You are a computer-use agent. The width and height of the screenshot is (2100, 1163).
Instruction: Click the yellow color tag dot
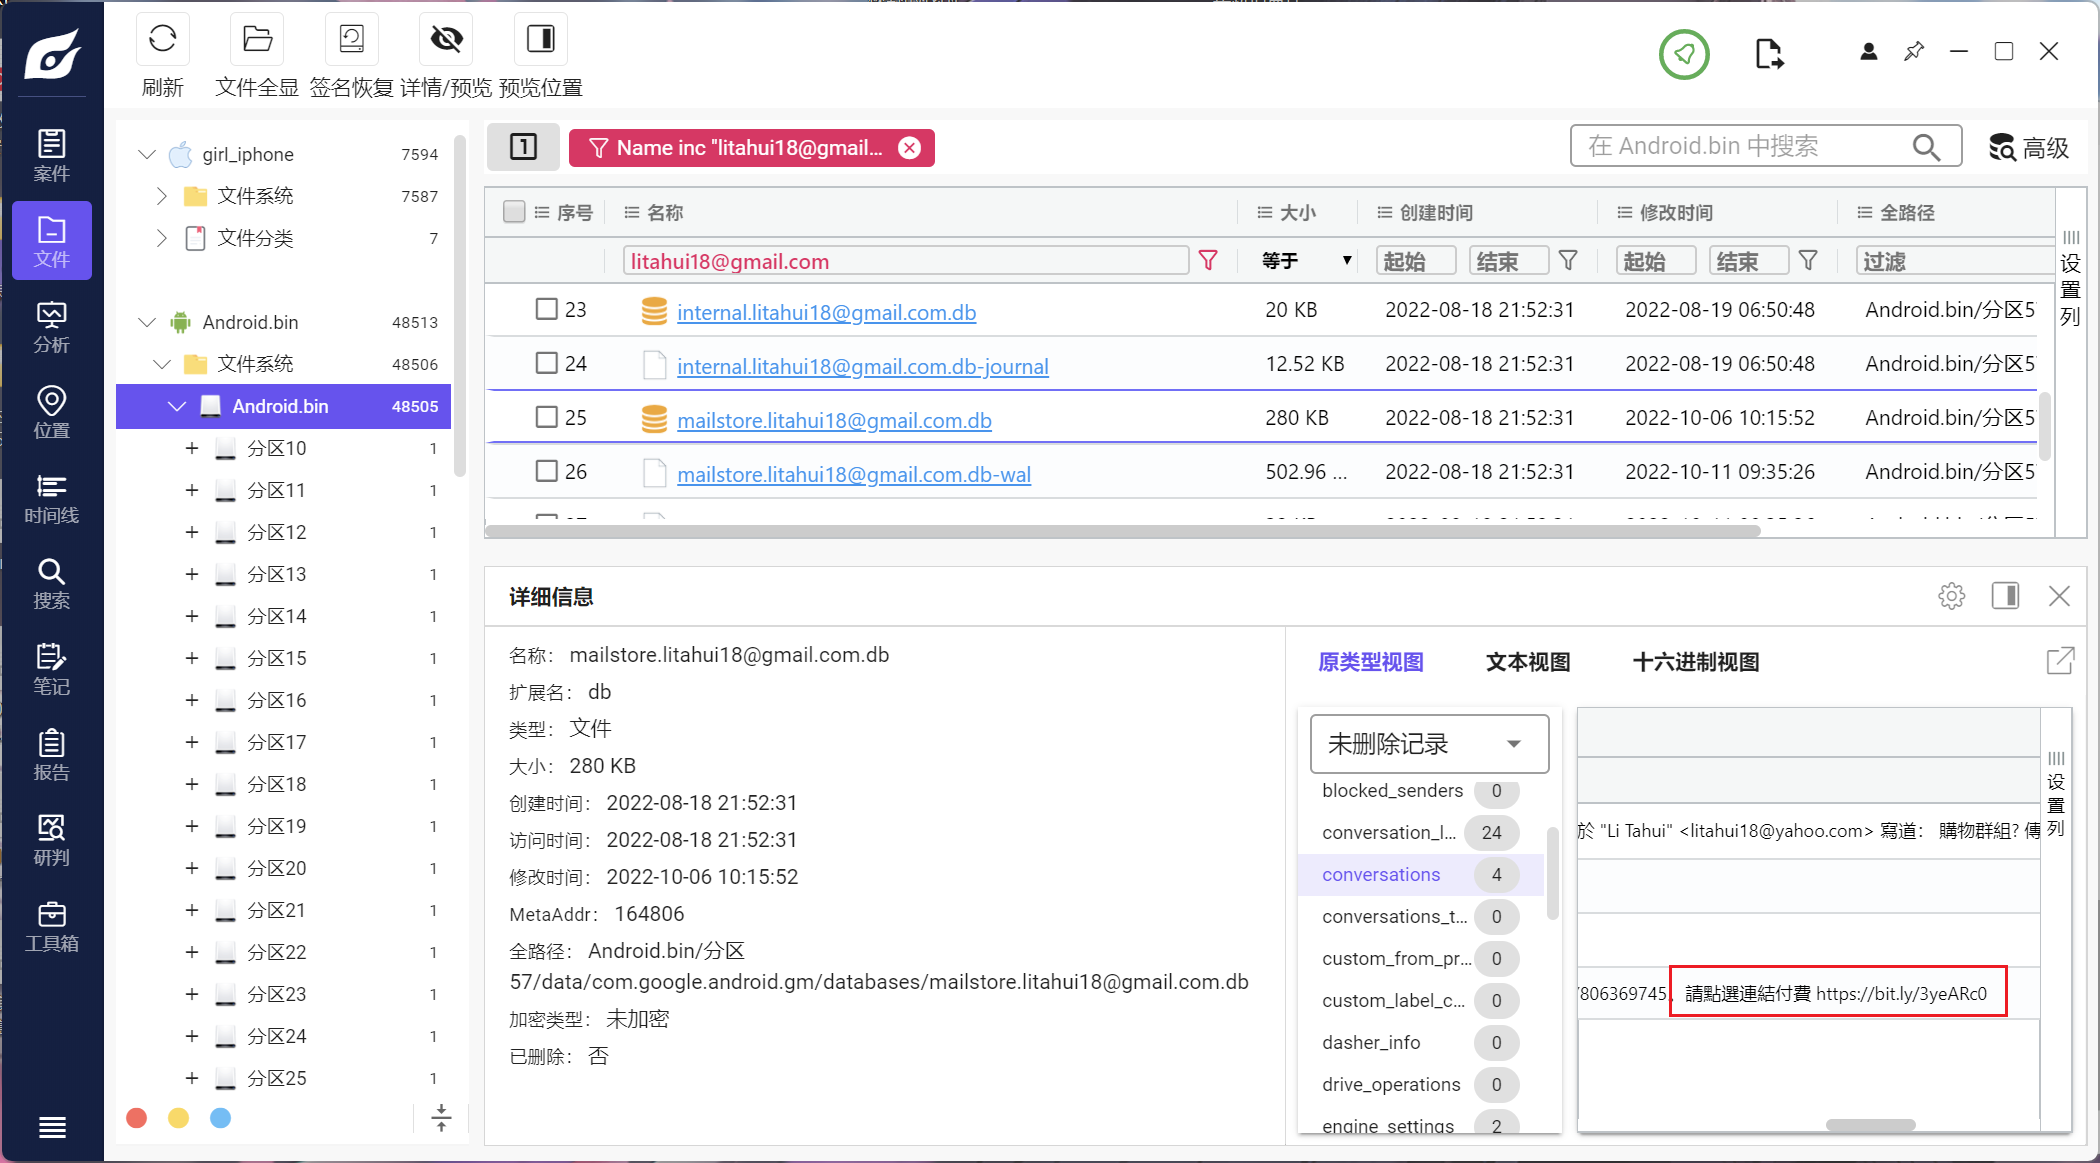point(178,1118)
